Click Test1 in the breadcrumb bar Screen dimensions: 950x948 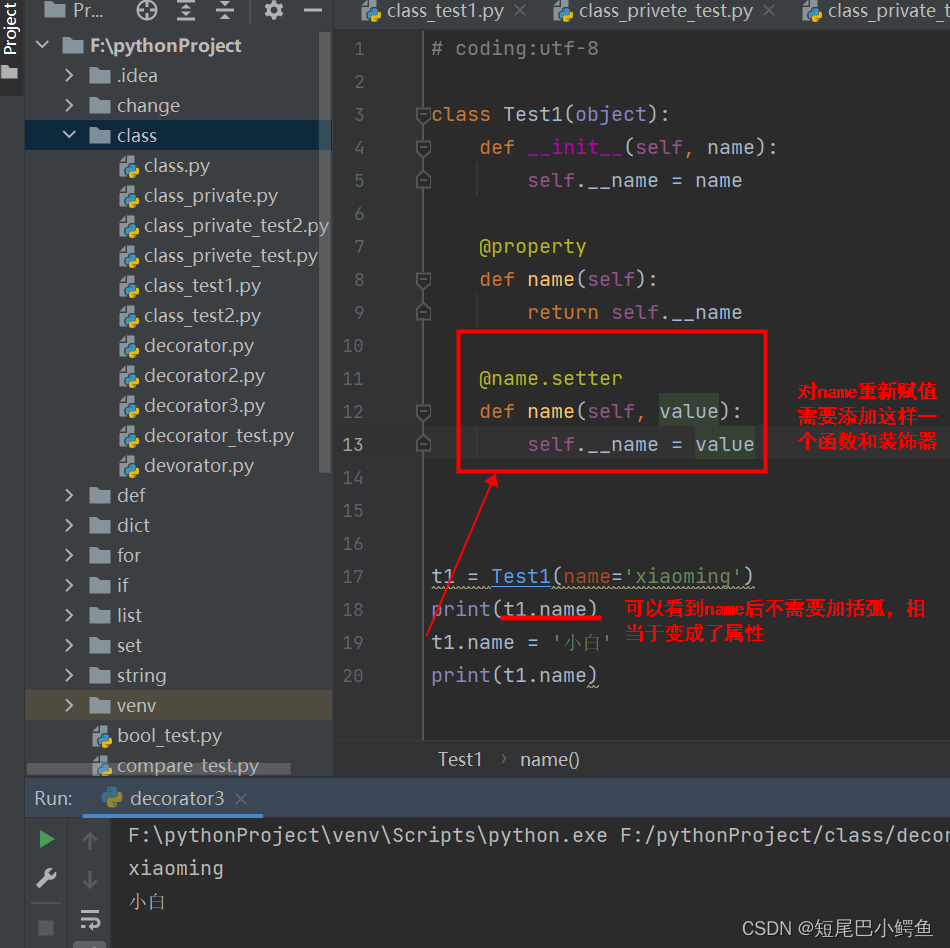tap(460, 759)
